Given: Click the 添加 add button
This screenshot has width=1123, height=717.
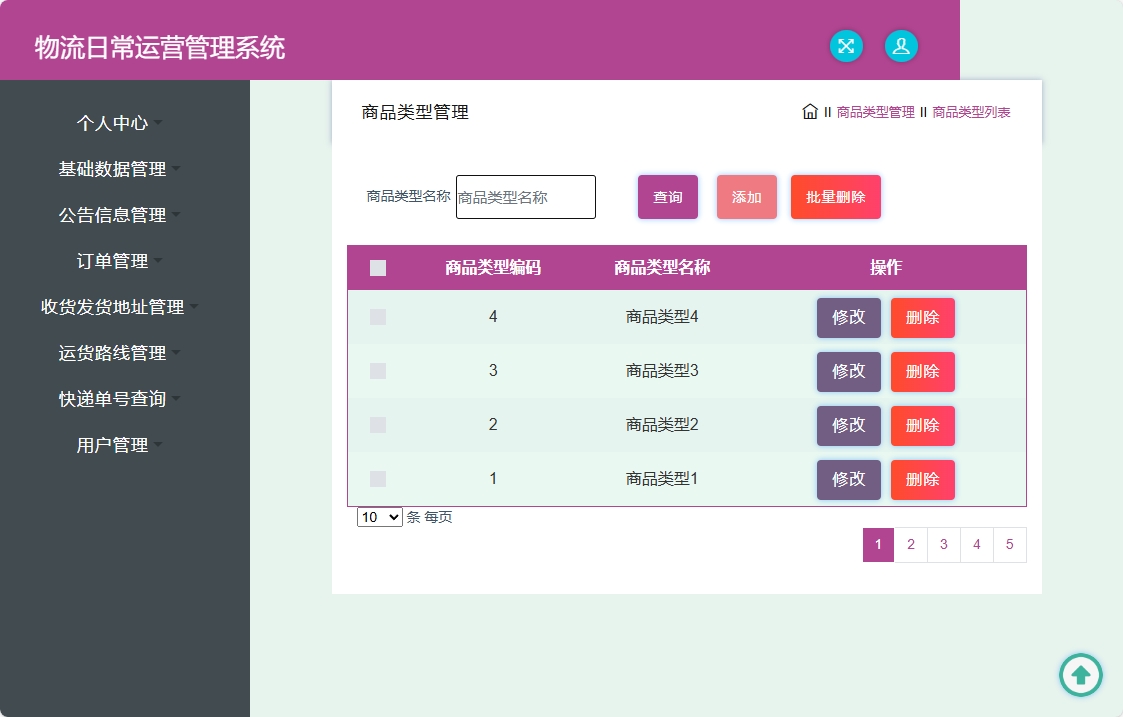Looking at the screenshot, I should coord(746,197).
